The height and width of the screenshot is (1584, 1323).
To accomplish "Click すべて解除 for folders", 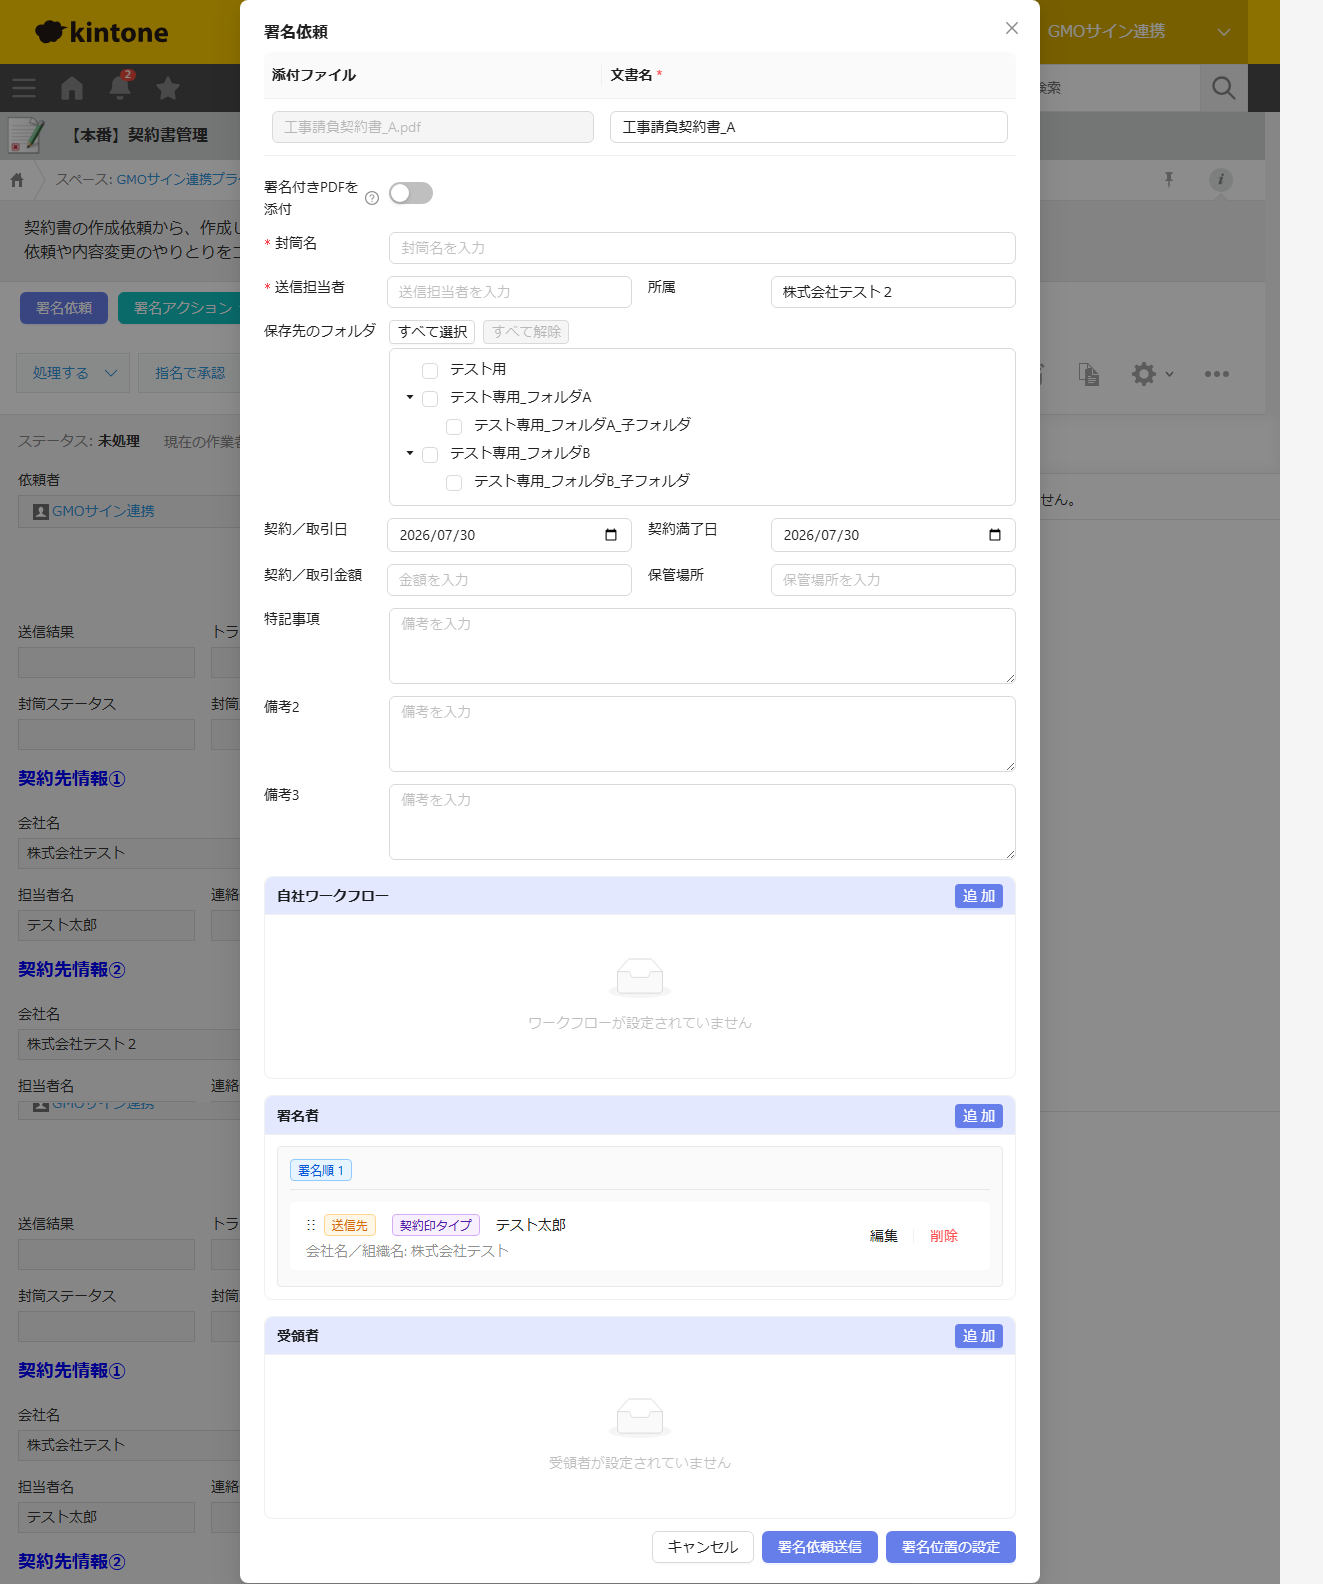I will tap(526, 332).
